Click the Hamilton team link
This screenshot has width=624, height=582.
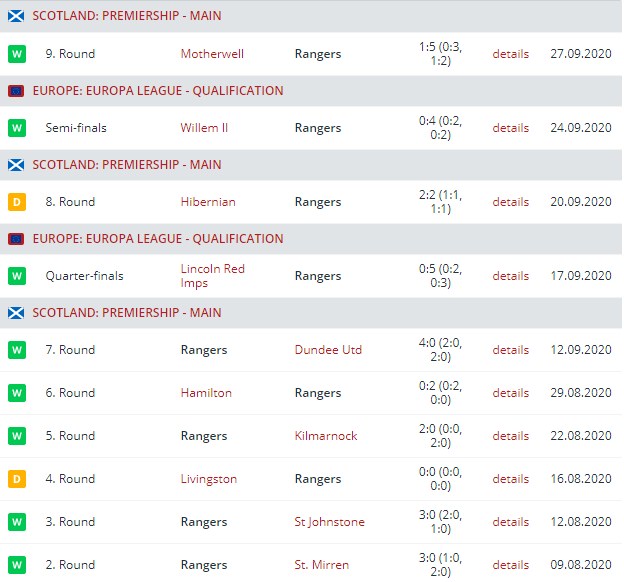pos(206,393)
